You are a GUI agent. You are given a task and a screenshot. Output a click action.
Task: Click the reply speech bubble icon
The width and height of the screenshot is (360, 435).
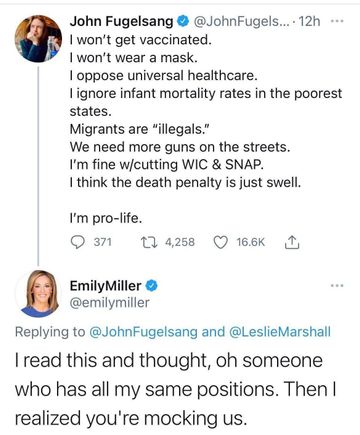coord(78,242)
